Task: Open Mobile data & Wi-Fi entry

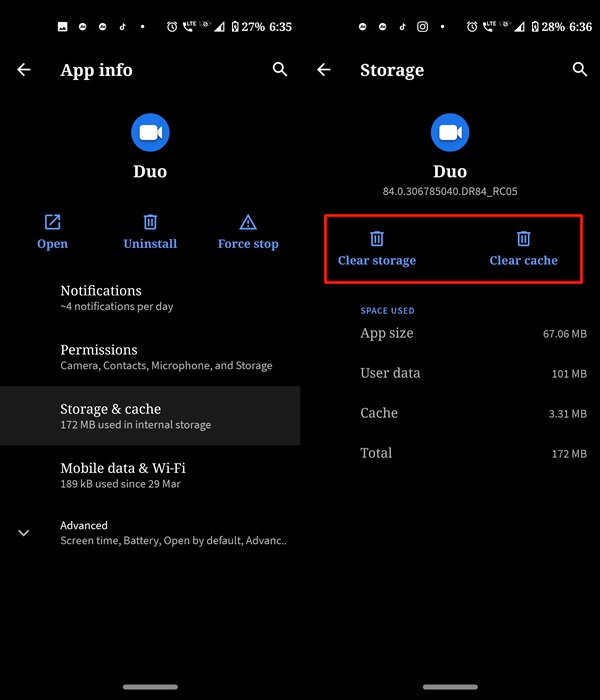Action: click(x=150, y=475)
